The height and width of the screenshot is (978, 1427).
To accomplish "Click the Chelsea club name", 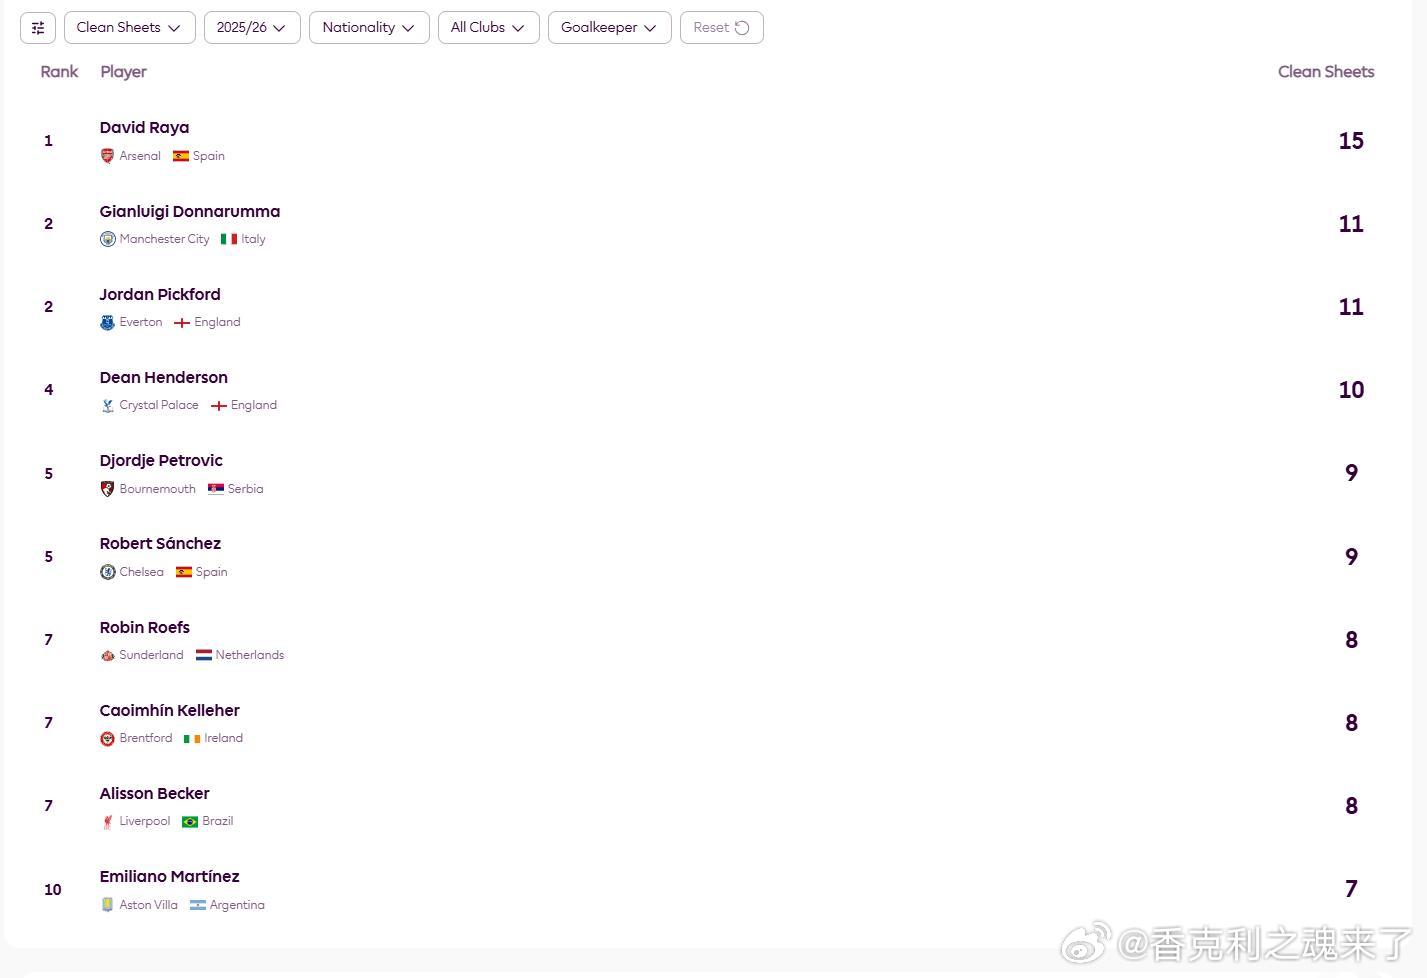I will click(x=141, y=572).
